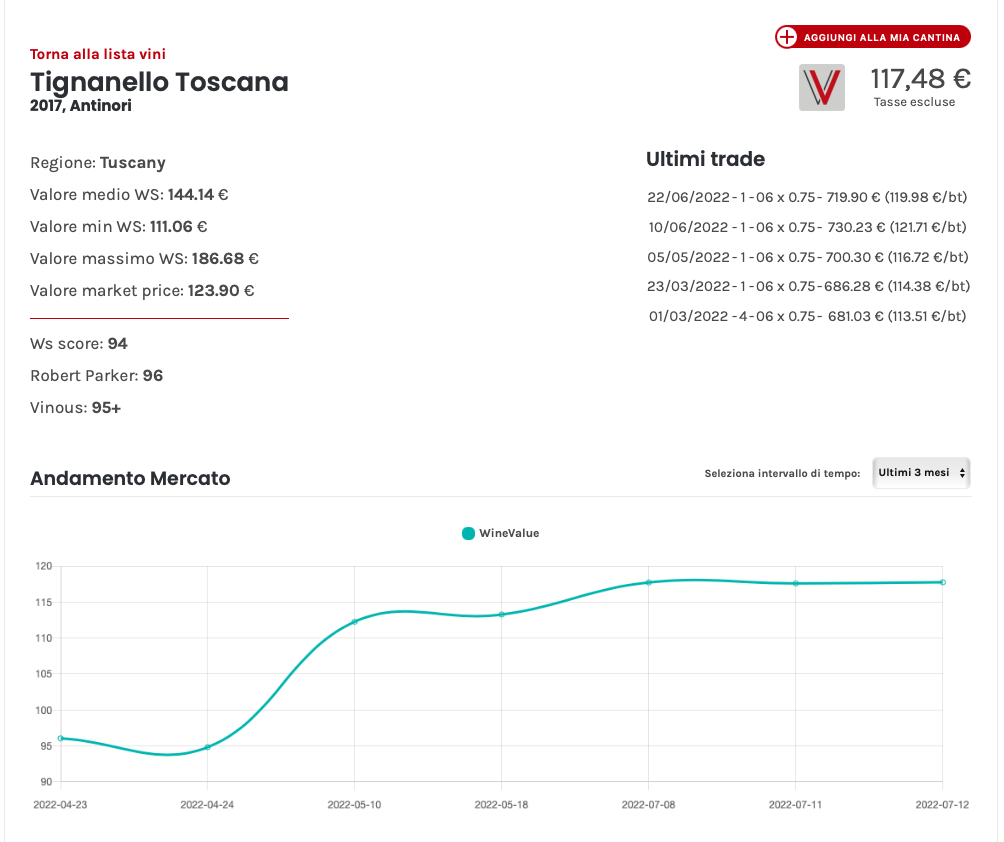Click the chart point for 2022-05-10
The width and height of the screenshot is (1004, 842).
(355, 622)
